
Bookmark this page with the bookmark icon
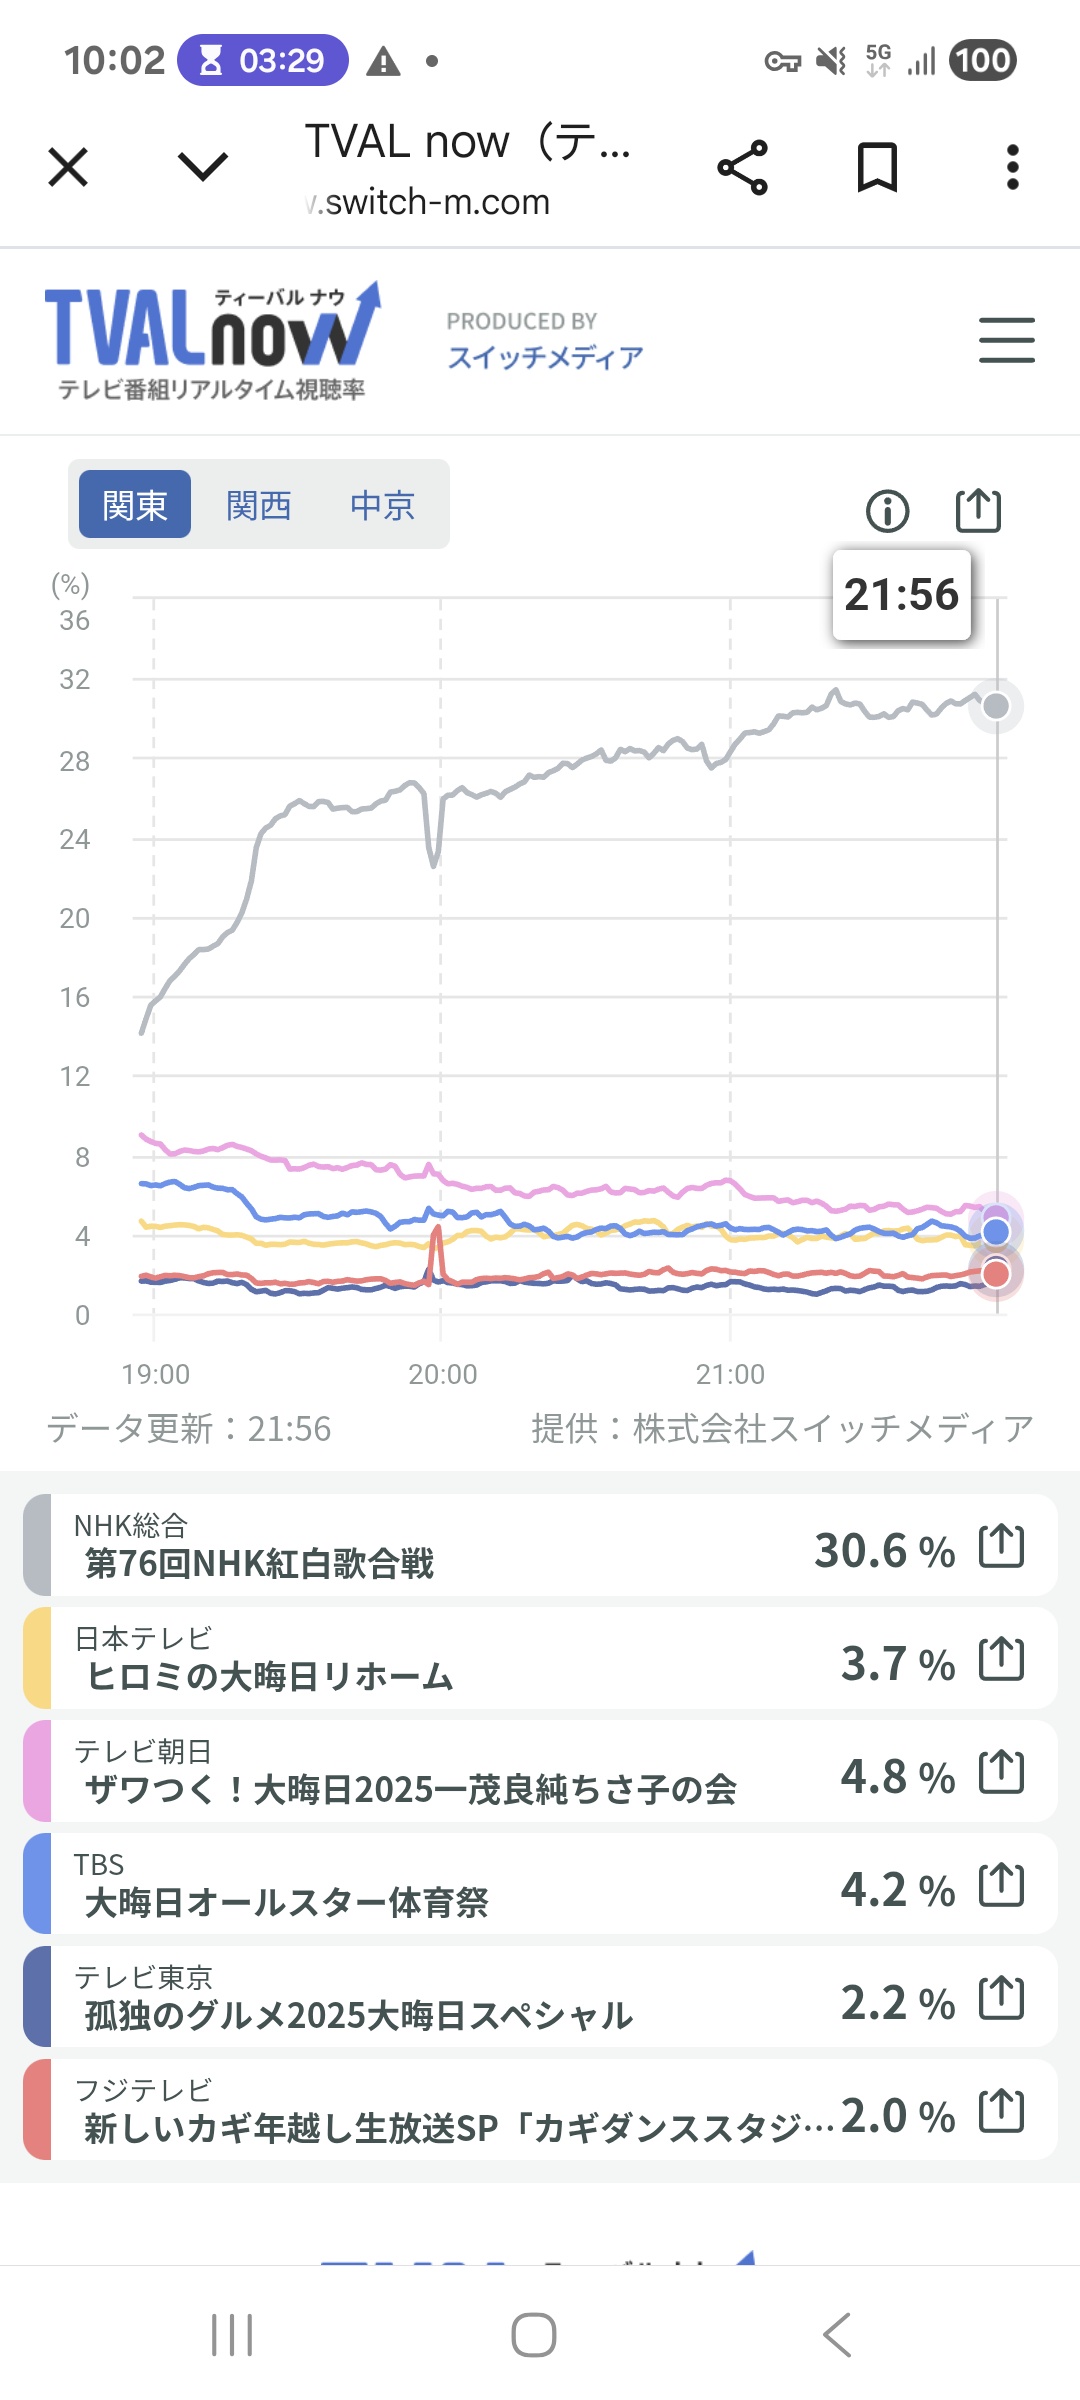coord(877,167)
